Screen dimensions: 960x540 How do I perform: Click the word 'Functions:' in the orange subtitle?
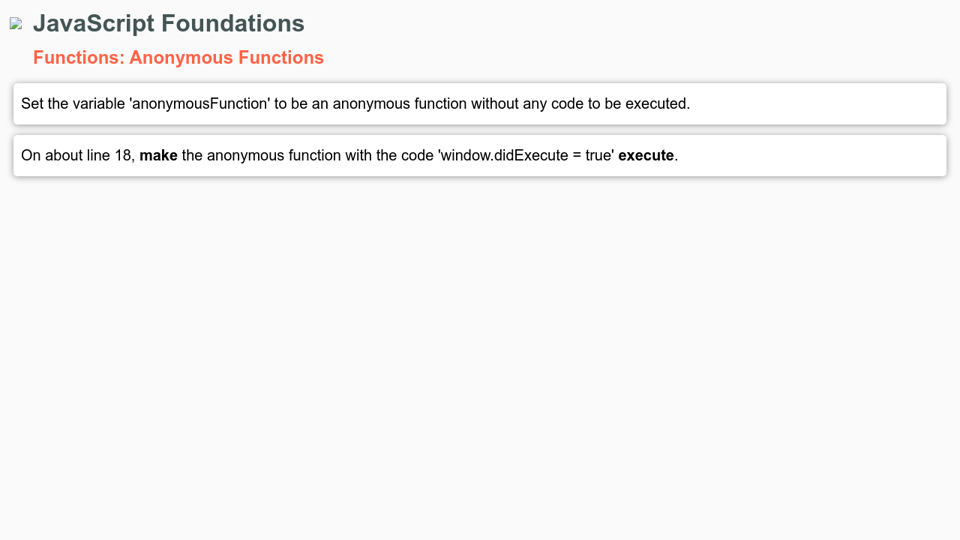(78, 58)
